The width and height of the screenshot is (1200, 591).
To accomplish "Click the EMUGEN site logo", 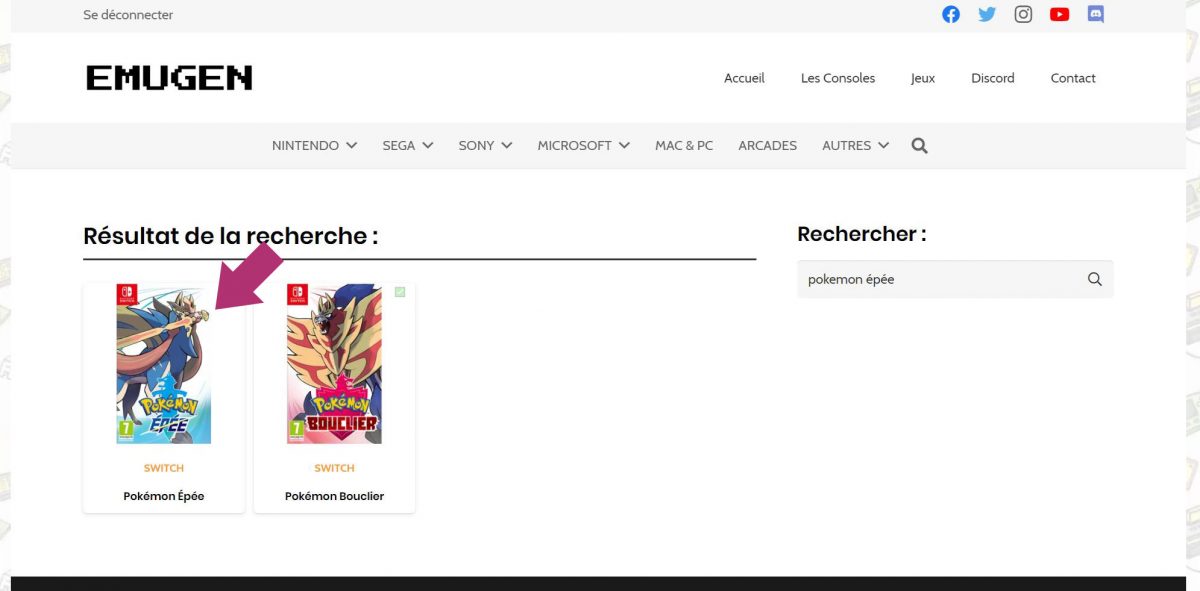I will tap(169, 78).
